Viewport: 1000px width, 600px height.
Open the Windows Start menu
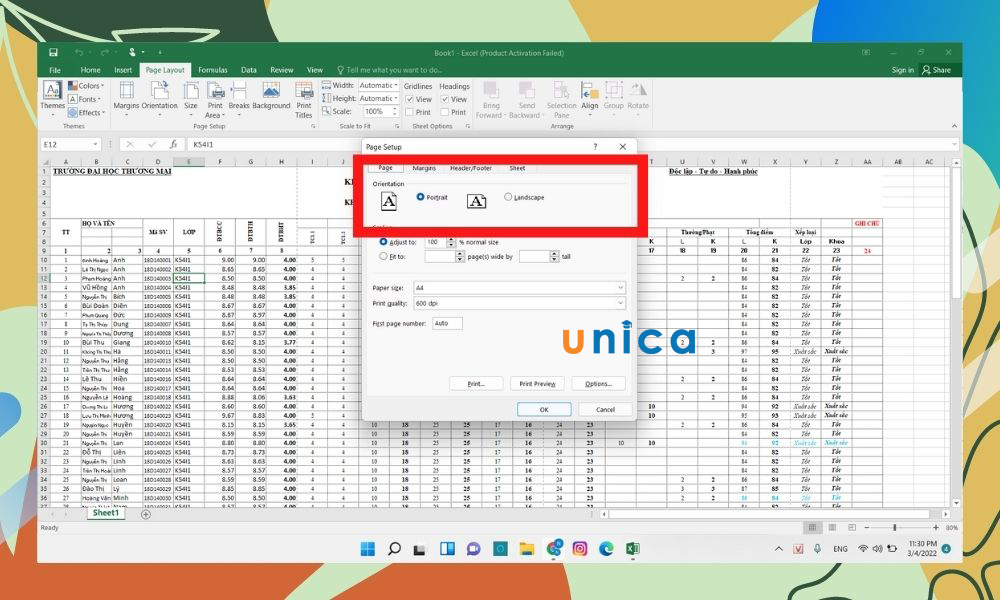[x=368, y=548]
